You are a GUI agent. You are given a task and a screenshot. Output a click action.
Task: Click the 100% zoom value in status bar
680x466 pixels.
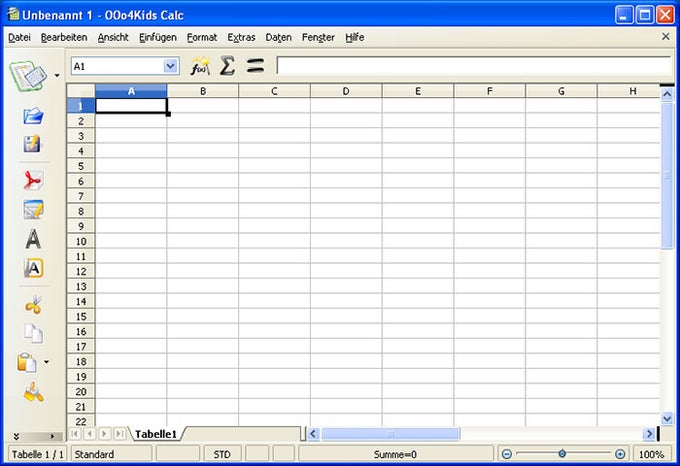pyautogui.click(x=651, y=454)
